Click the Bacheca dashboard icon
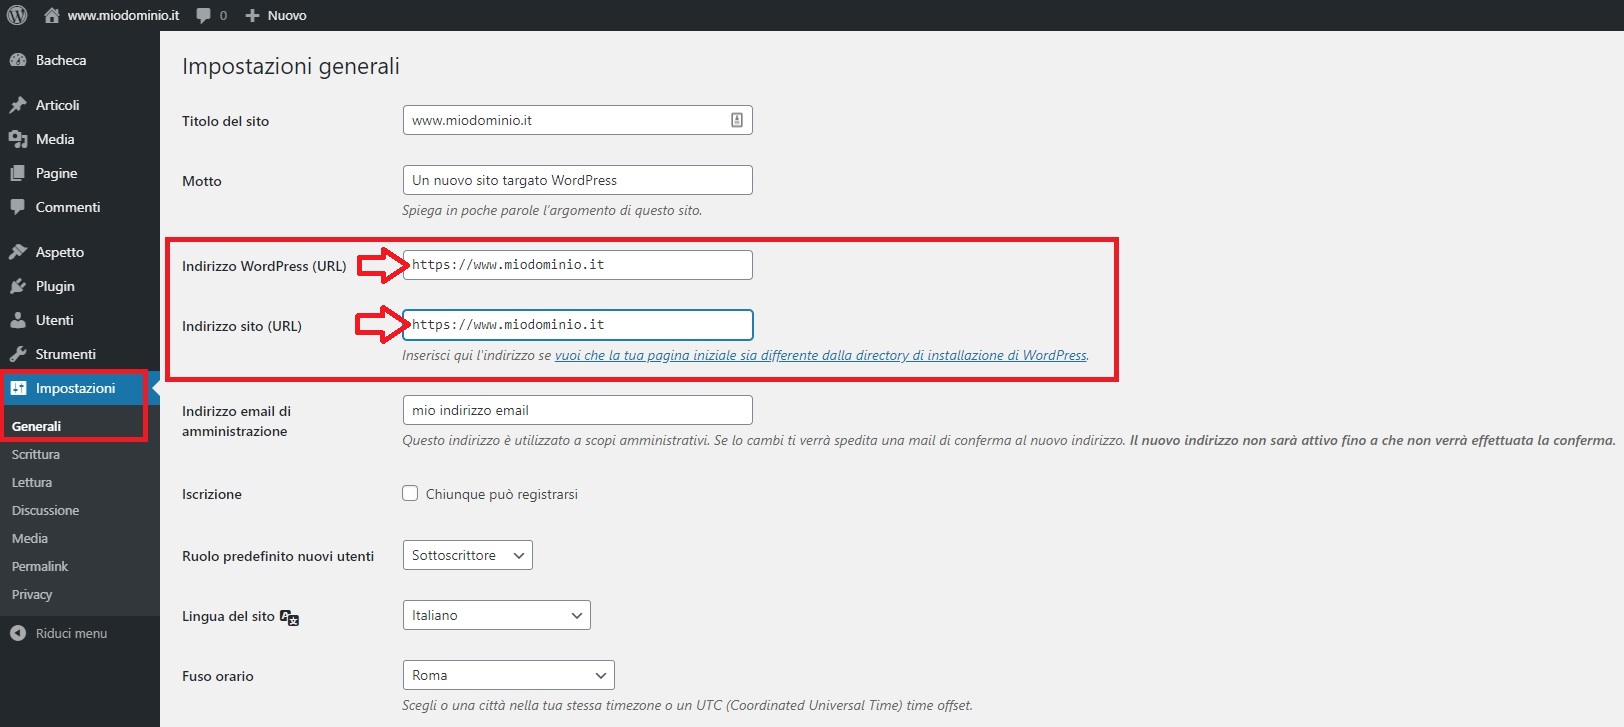The height and width of the screenshot is (727, 1624). [x=17, y=60]
